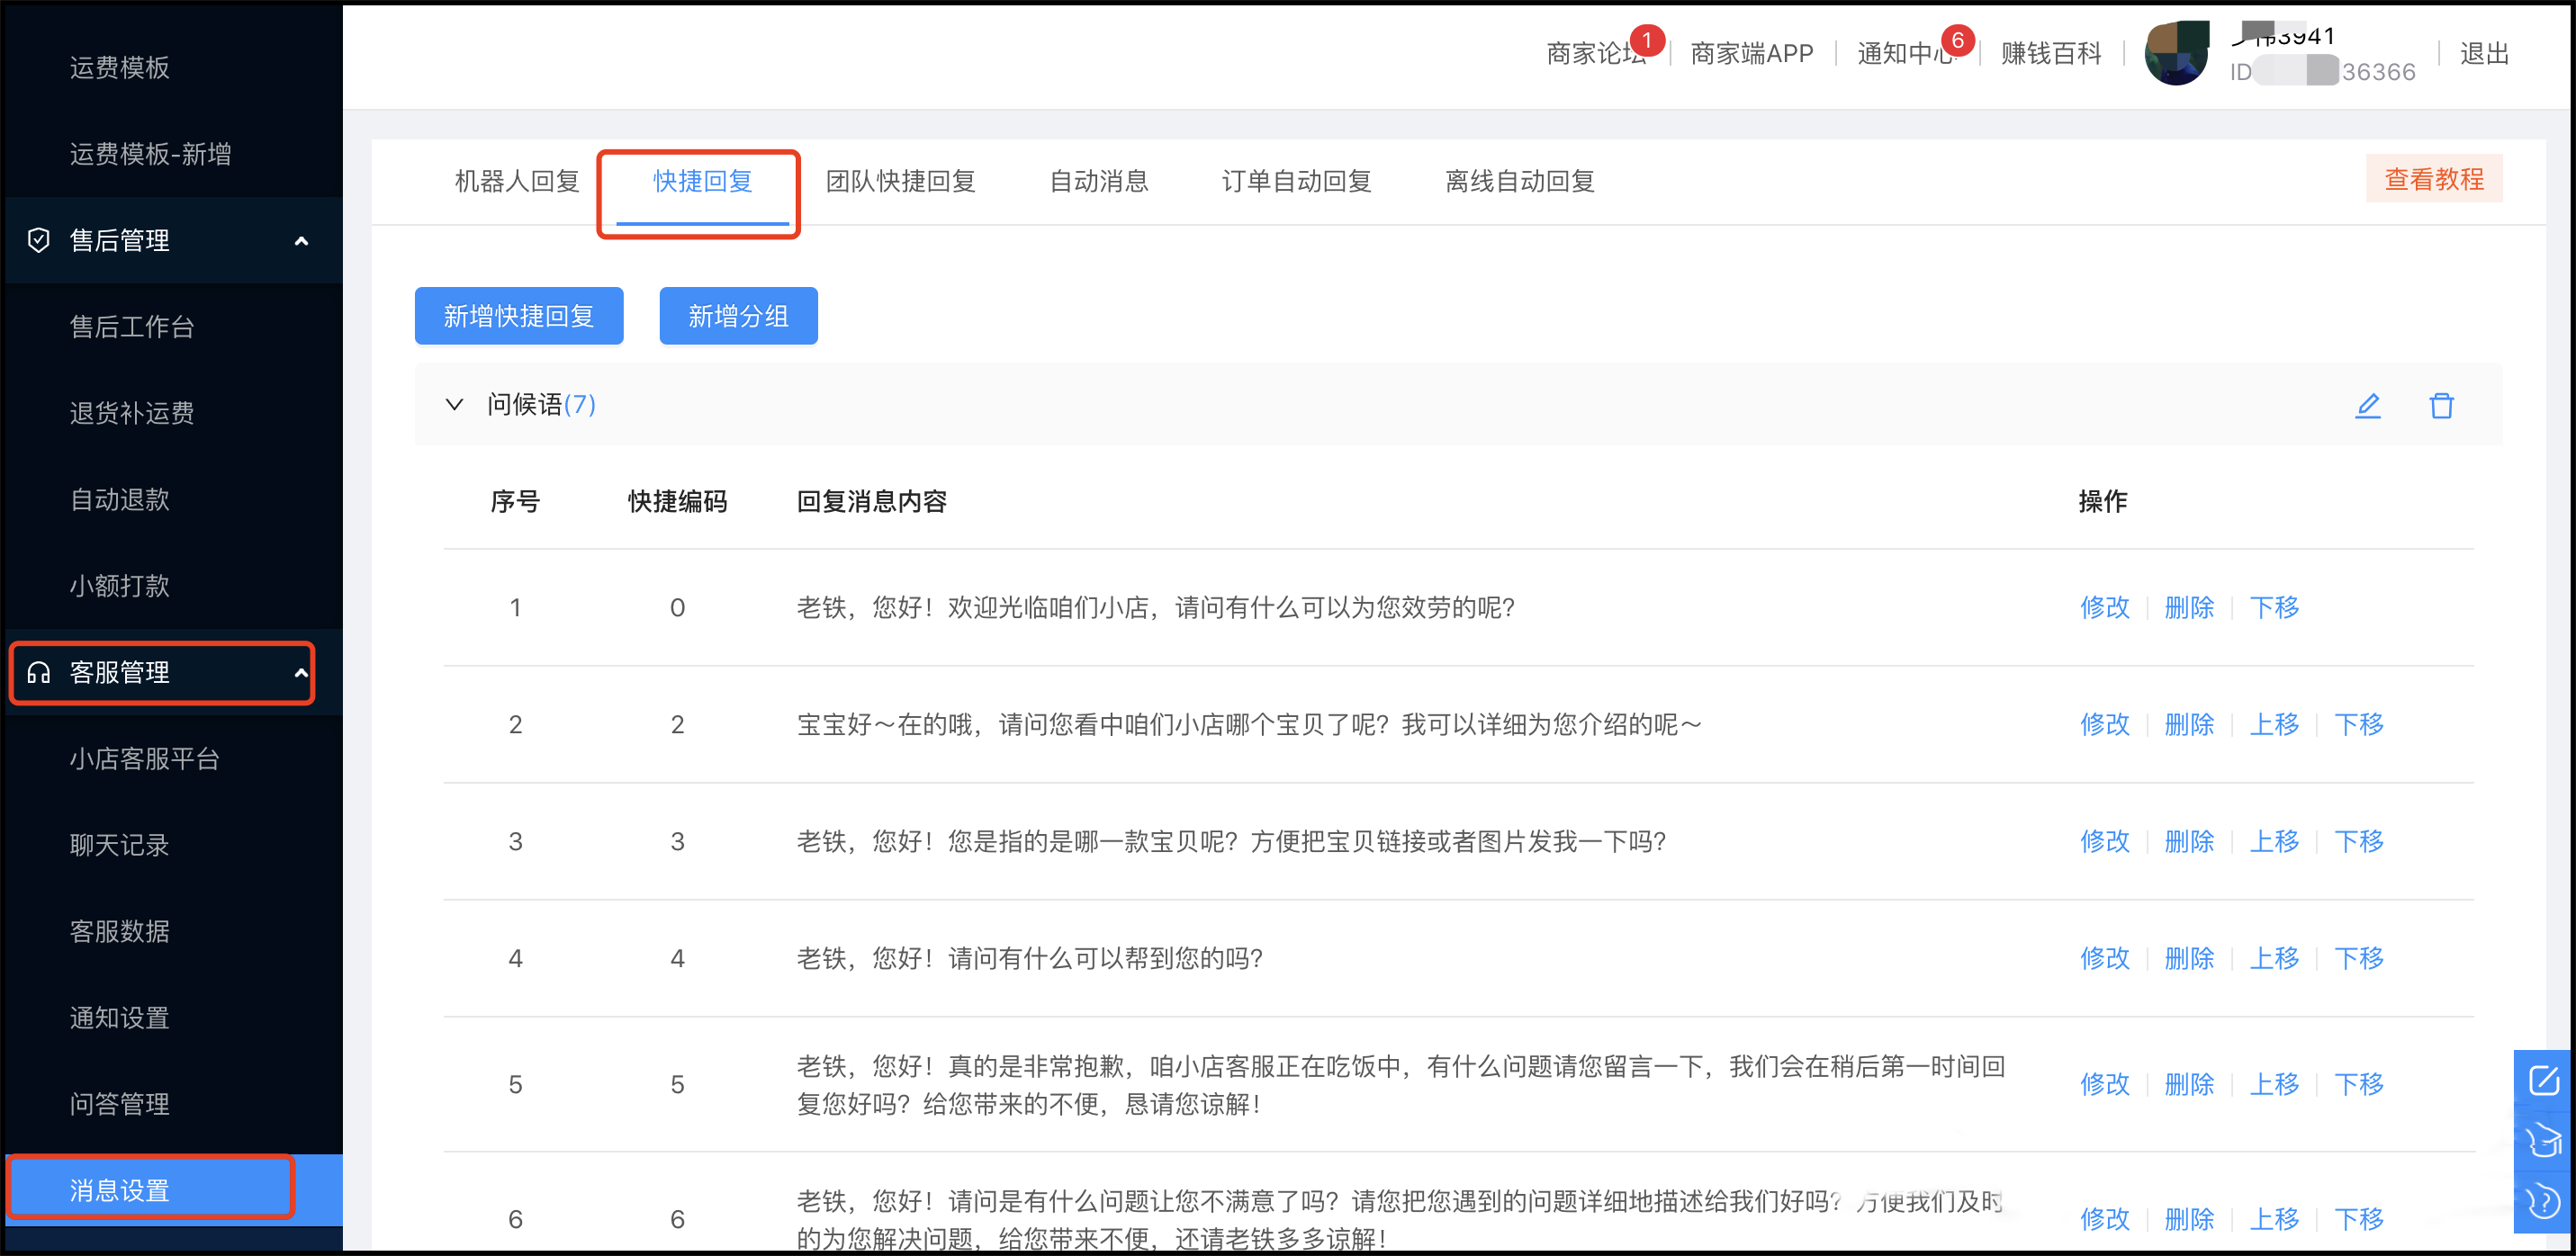Switch to the 机器人回复 tab
Viewport: 2576px width, 1256px height.
(x=517, y=181)
